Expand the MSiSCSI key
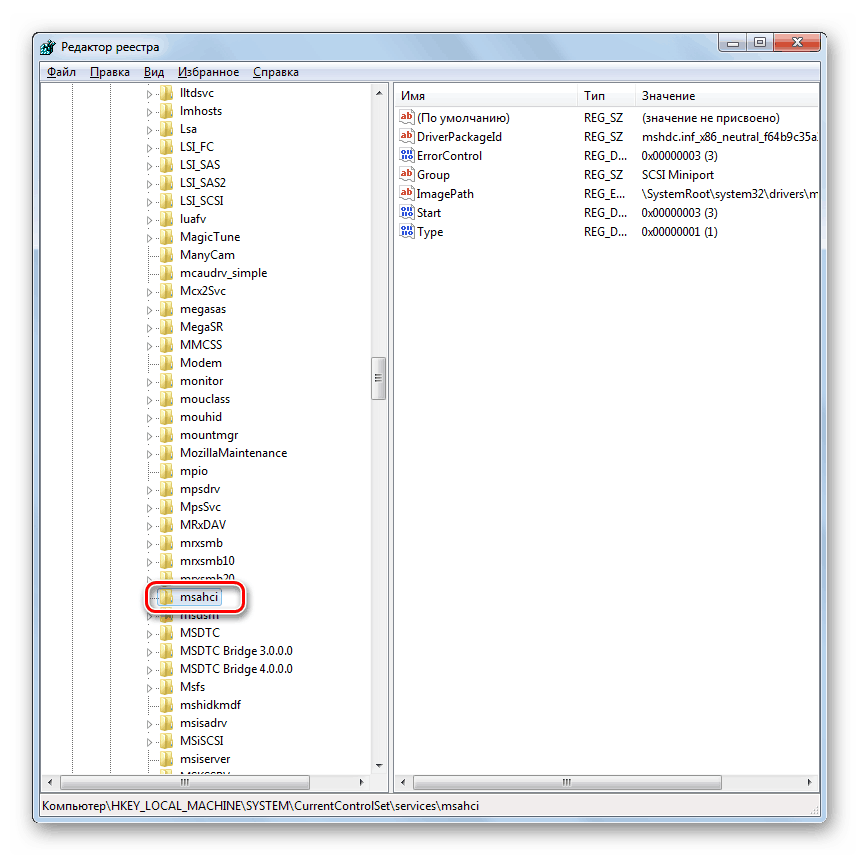860x856 pixels. (149, 742)
